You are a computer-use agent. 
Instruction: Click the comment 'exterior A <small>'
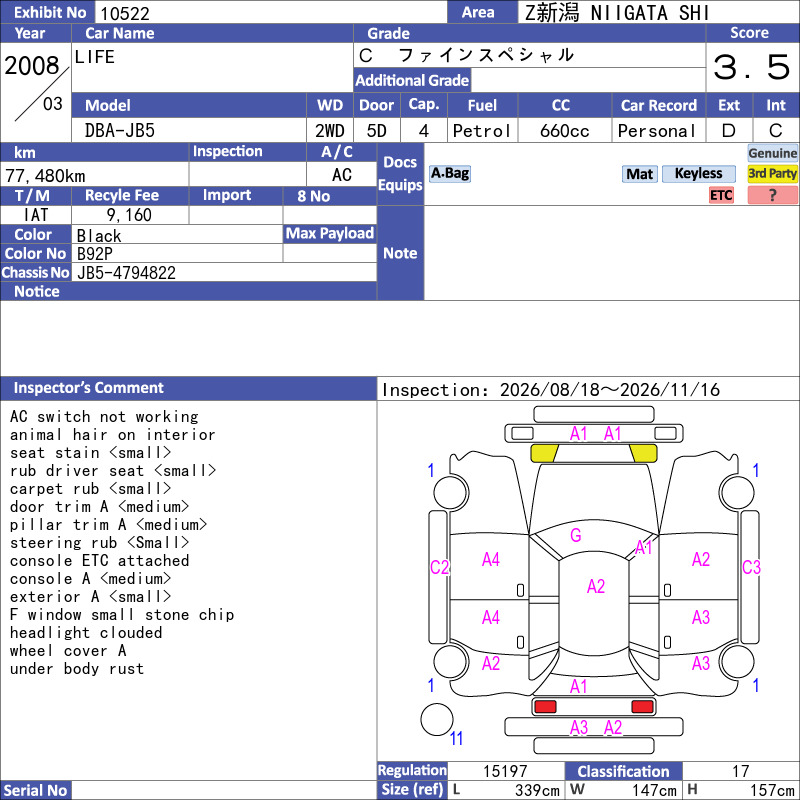point(90,596)
